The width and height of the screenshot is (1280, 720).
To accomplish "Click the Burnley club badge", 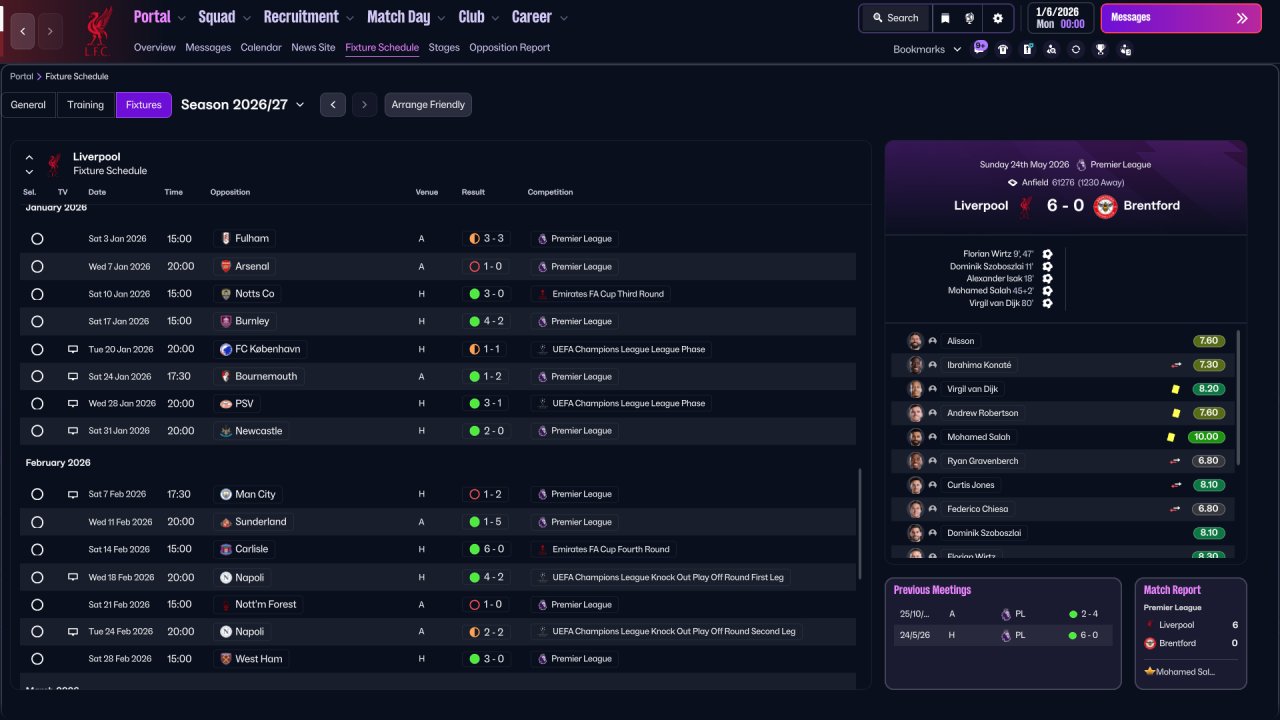I will [226, 322].
